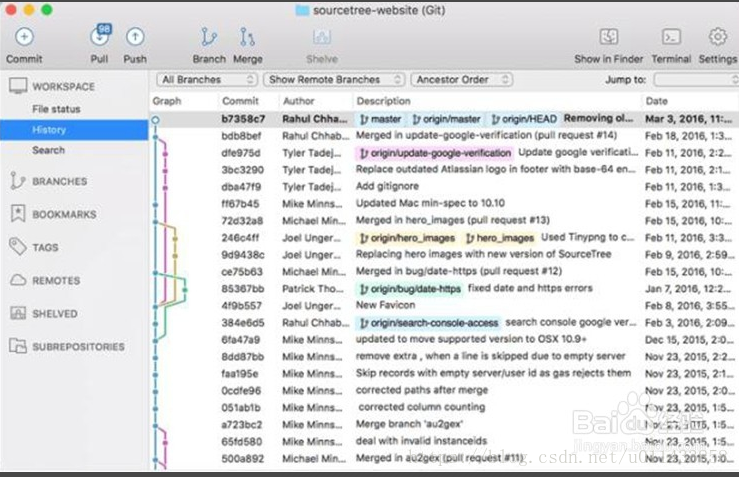Select the "New Favicon" commit

tap(385, 305)
